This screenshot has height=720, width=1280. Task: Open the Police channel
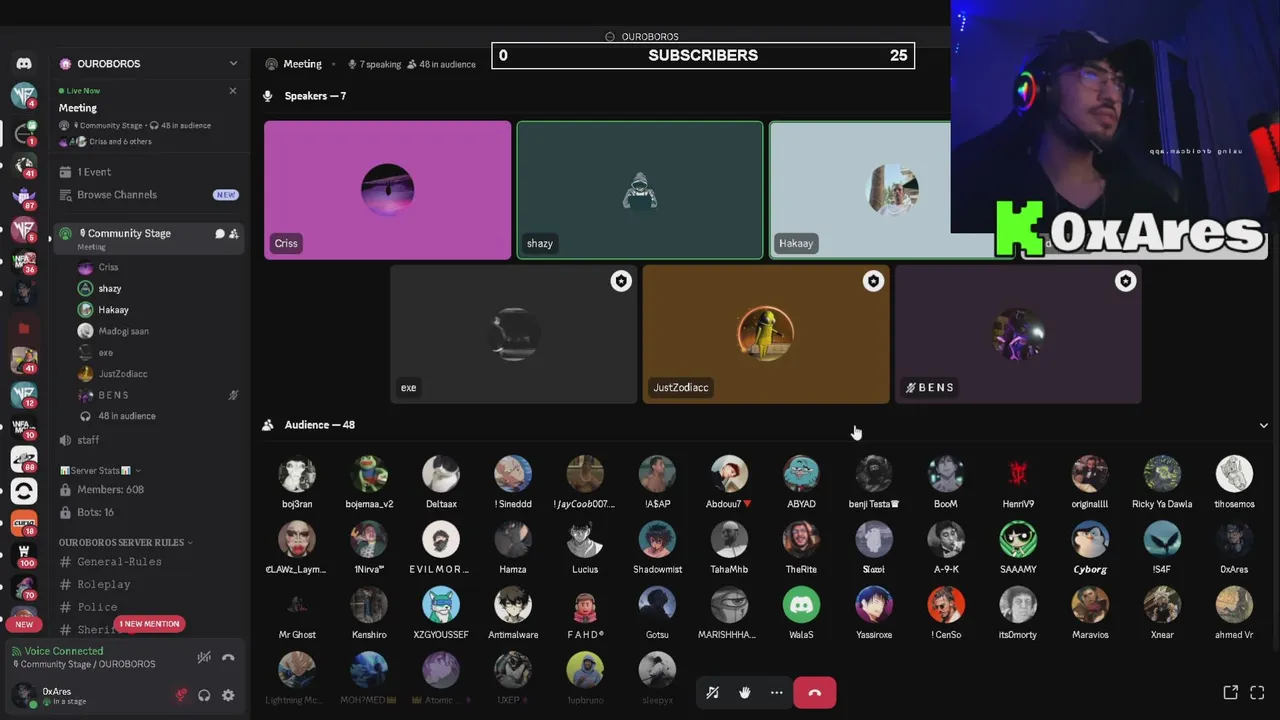tap(148, 607)
